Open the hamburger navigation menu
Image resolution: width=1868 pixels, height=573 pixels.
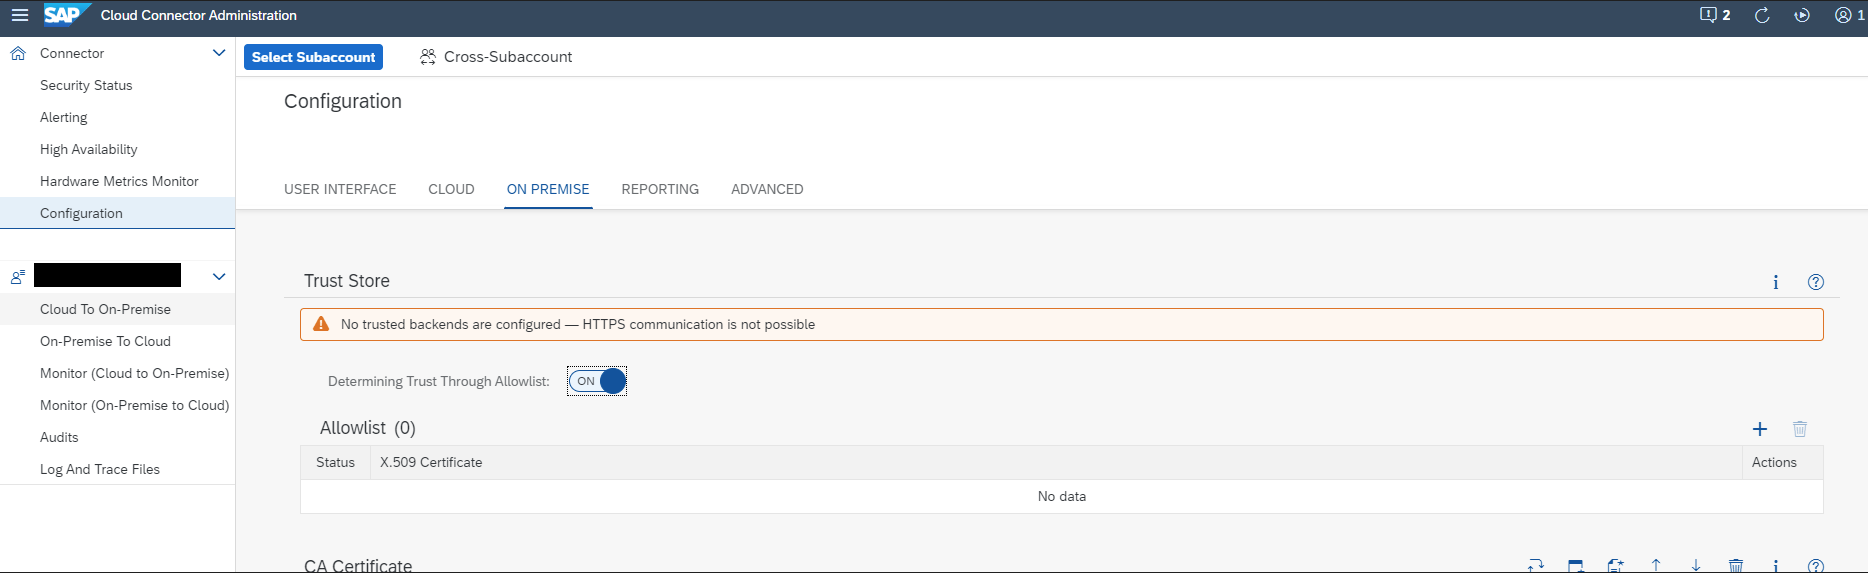pyautogui.click(x=19, y=15)
